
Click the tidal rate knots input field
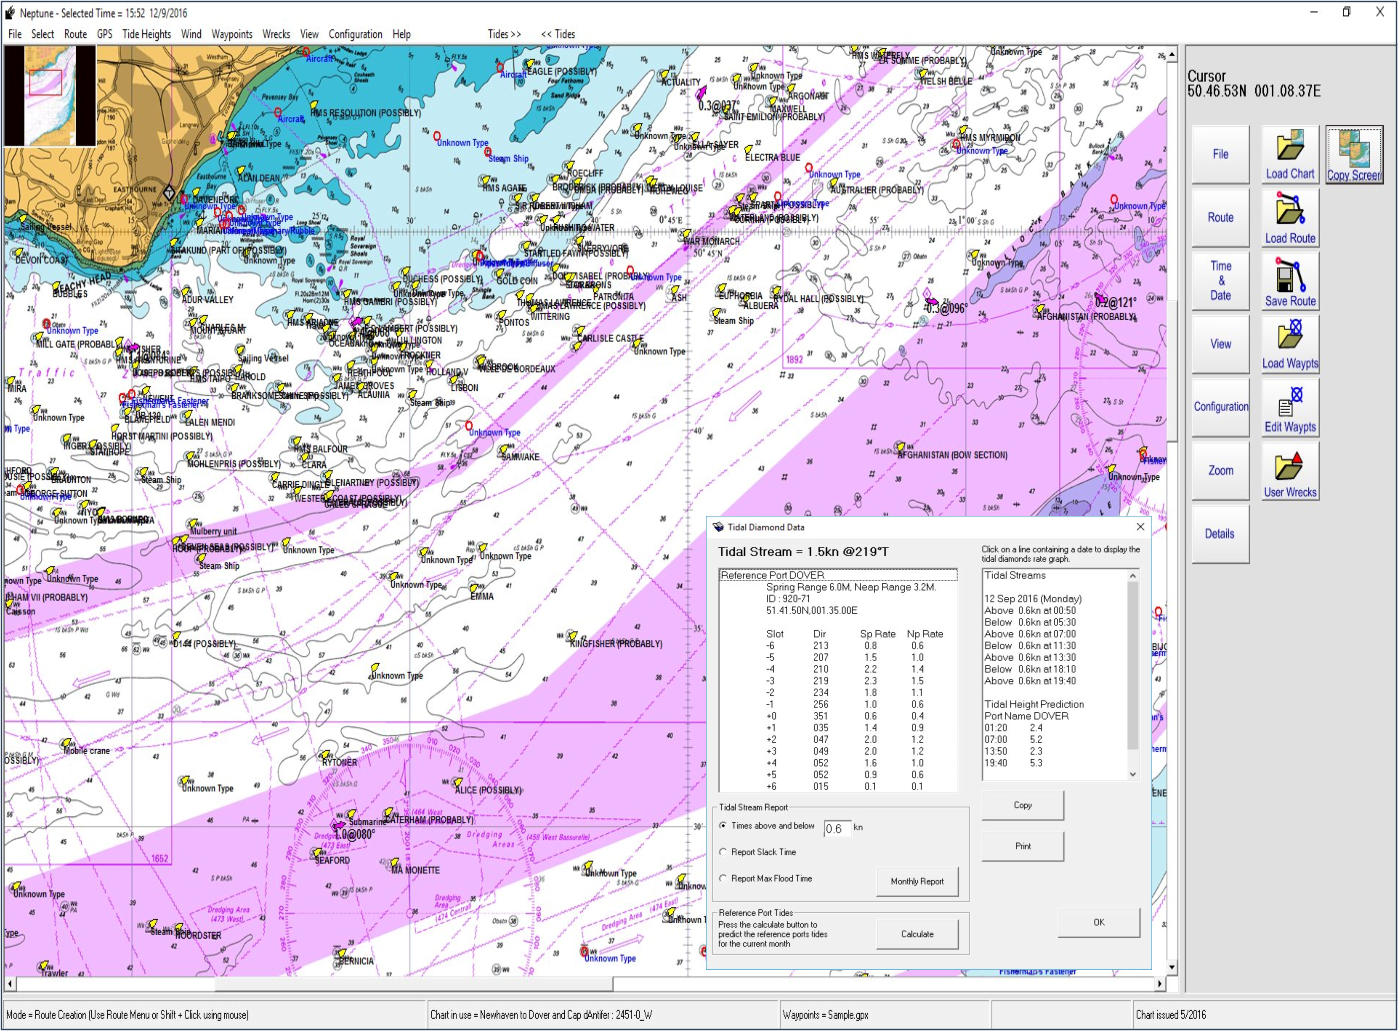point(836,829)
